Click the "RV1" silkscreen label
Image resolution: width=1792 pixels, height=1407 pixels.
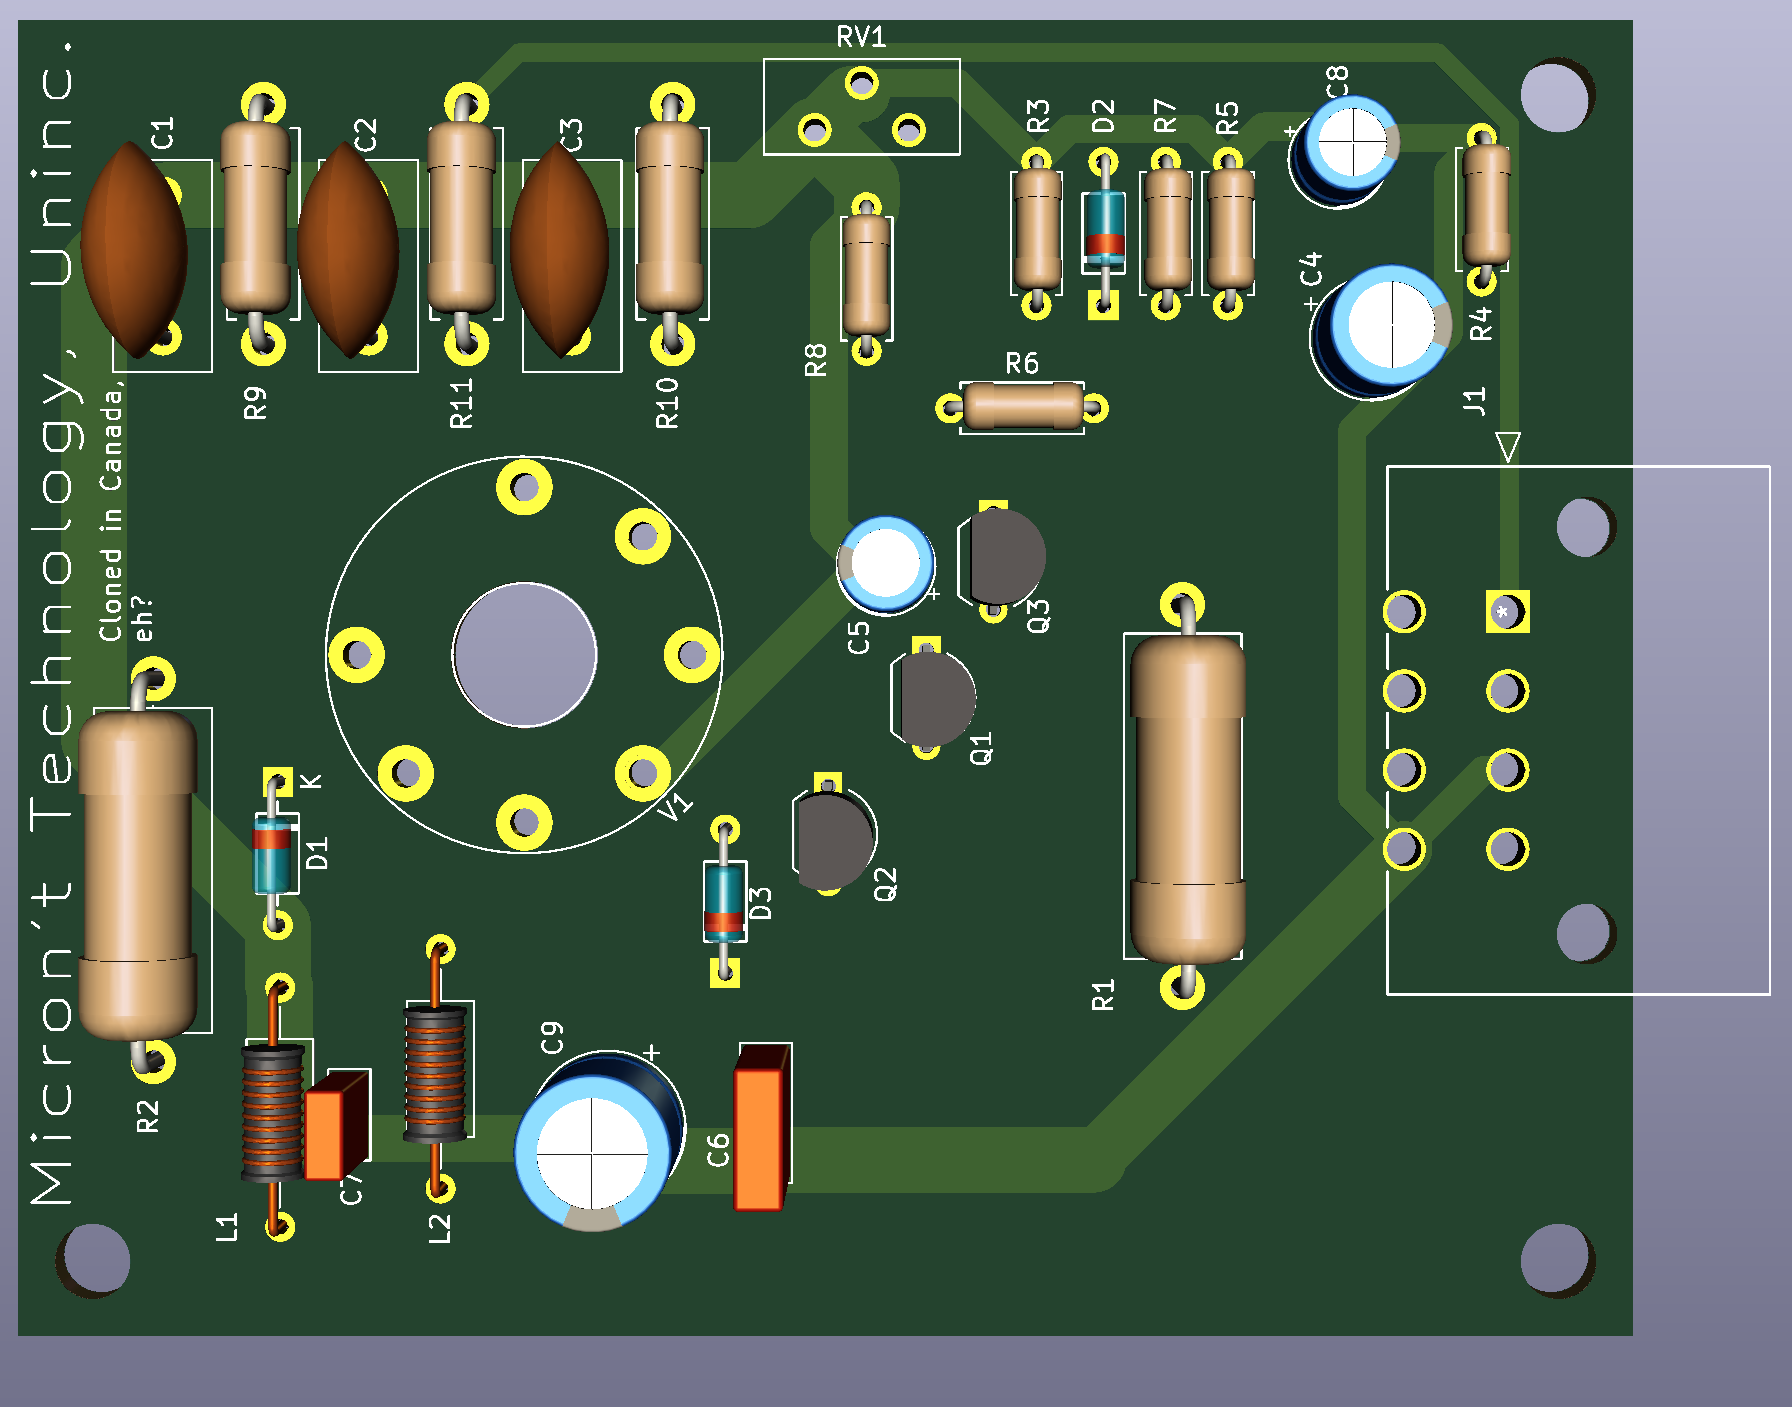tap(861, 38)
